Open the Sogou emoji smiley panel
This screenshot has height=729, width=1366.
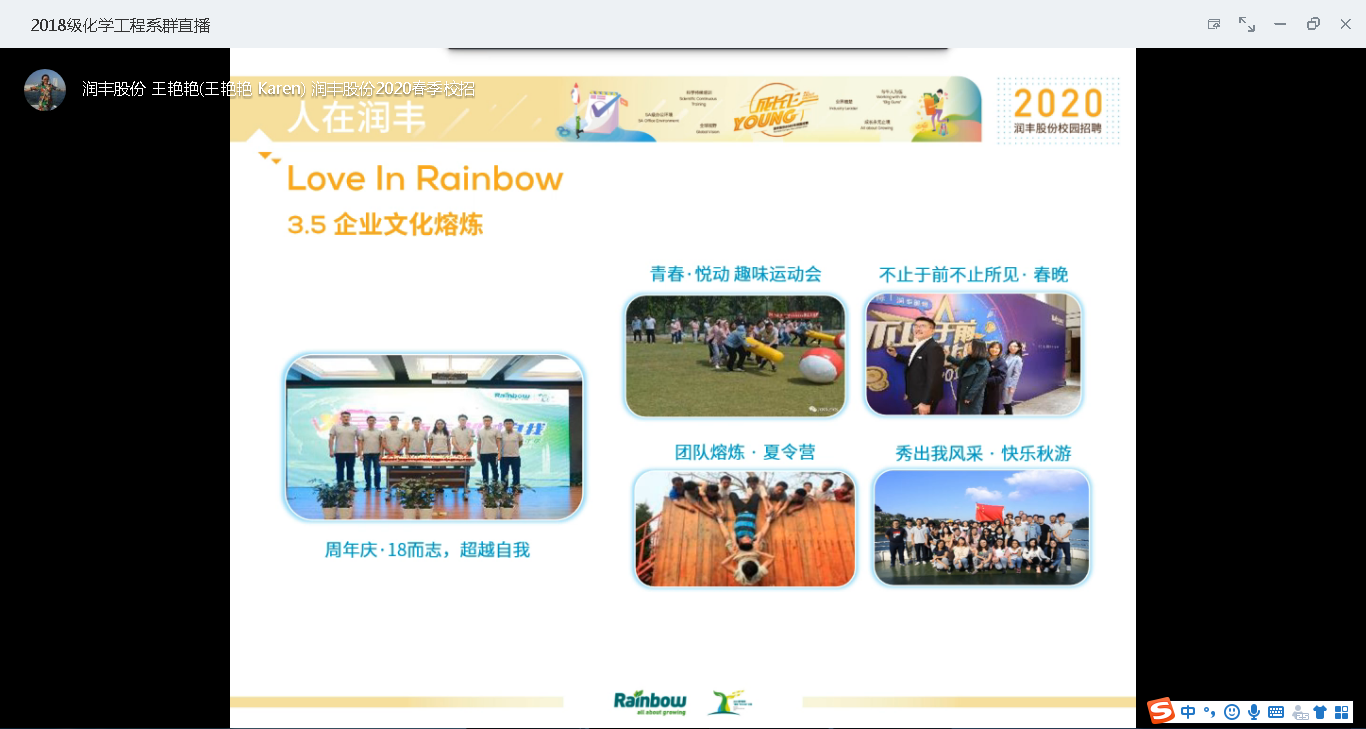[1232, 712]
